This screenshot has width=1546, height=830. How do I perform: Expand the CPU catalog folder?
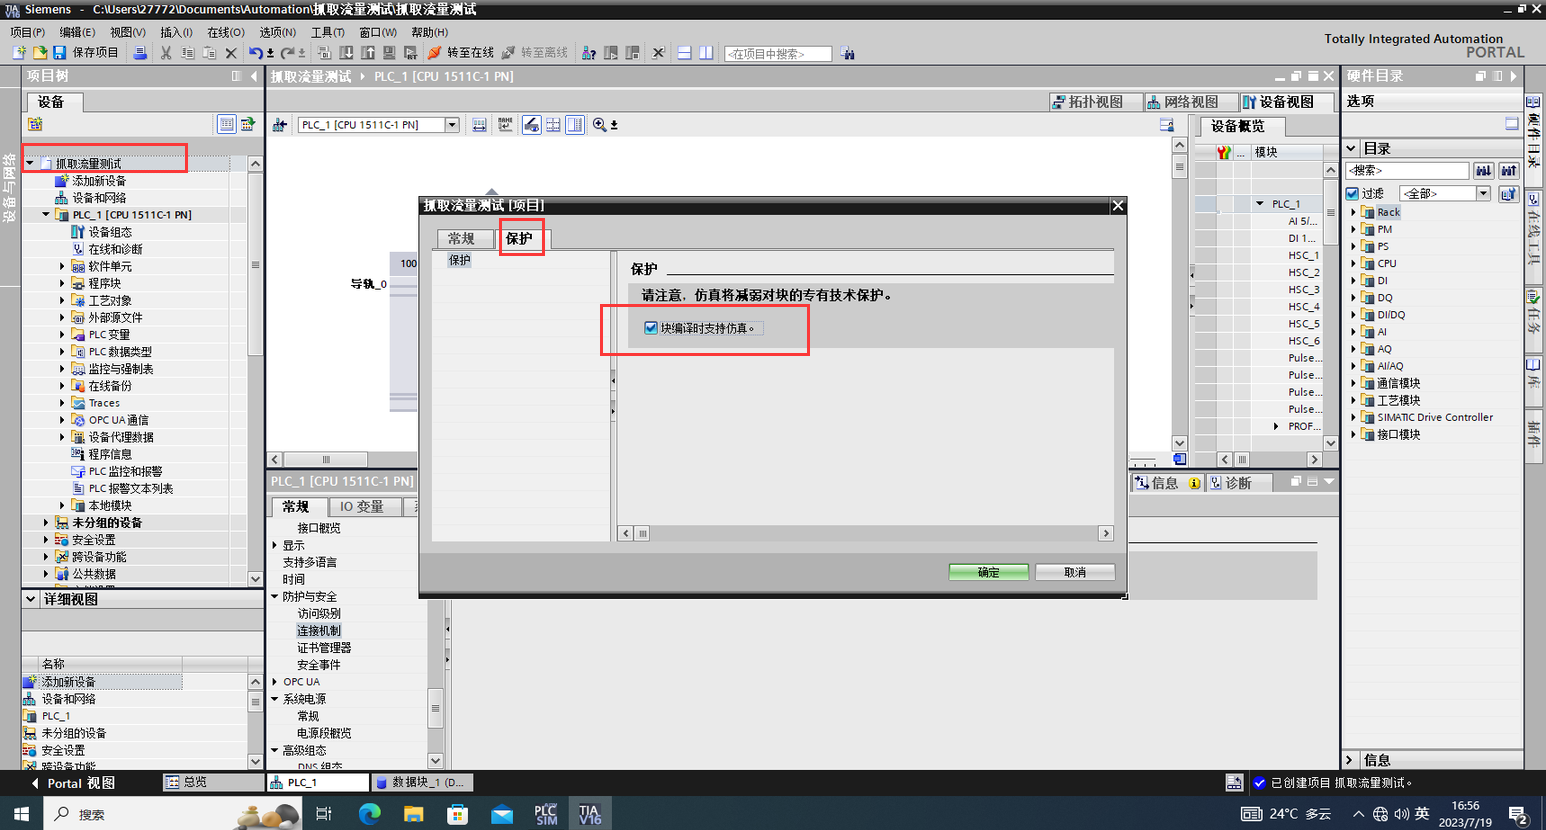point(1353,263)
